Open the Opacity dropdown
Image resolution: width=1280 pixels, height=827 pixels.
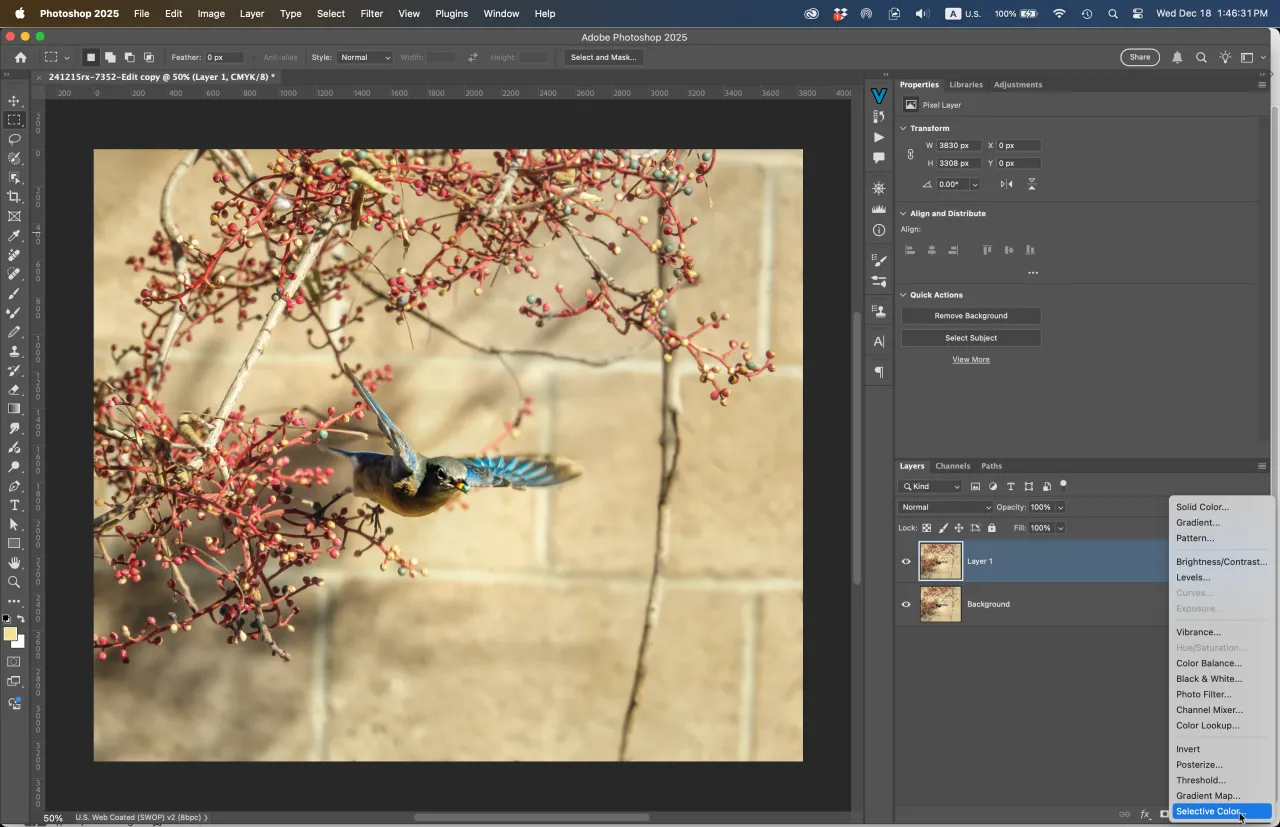click(1060, 507)
